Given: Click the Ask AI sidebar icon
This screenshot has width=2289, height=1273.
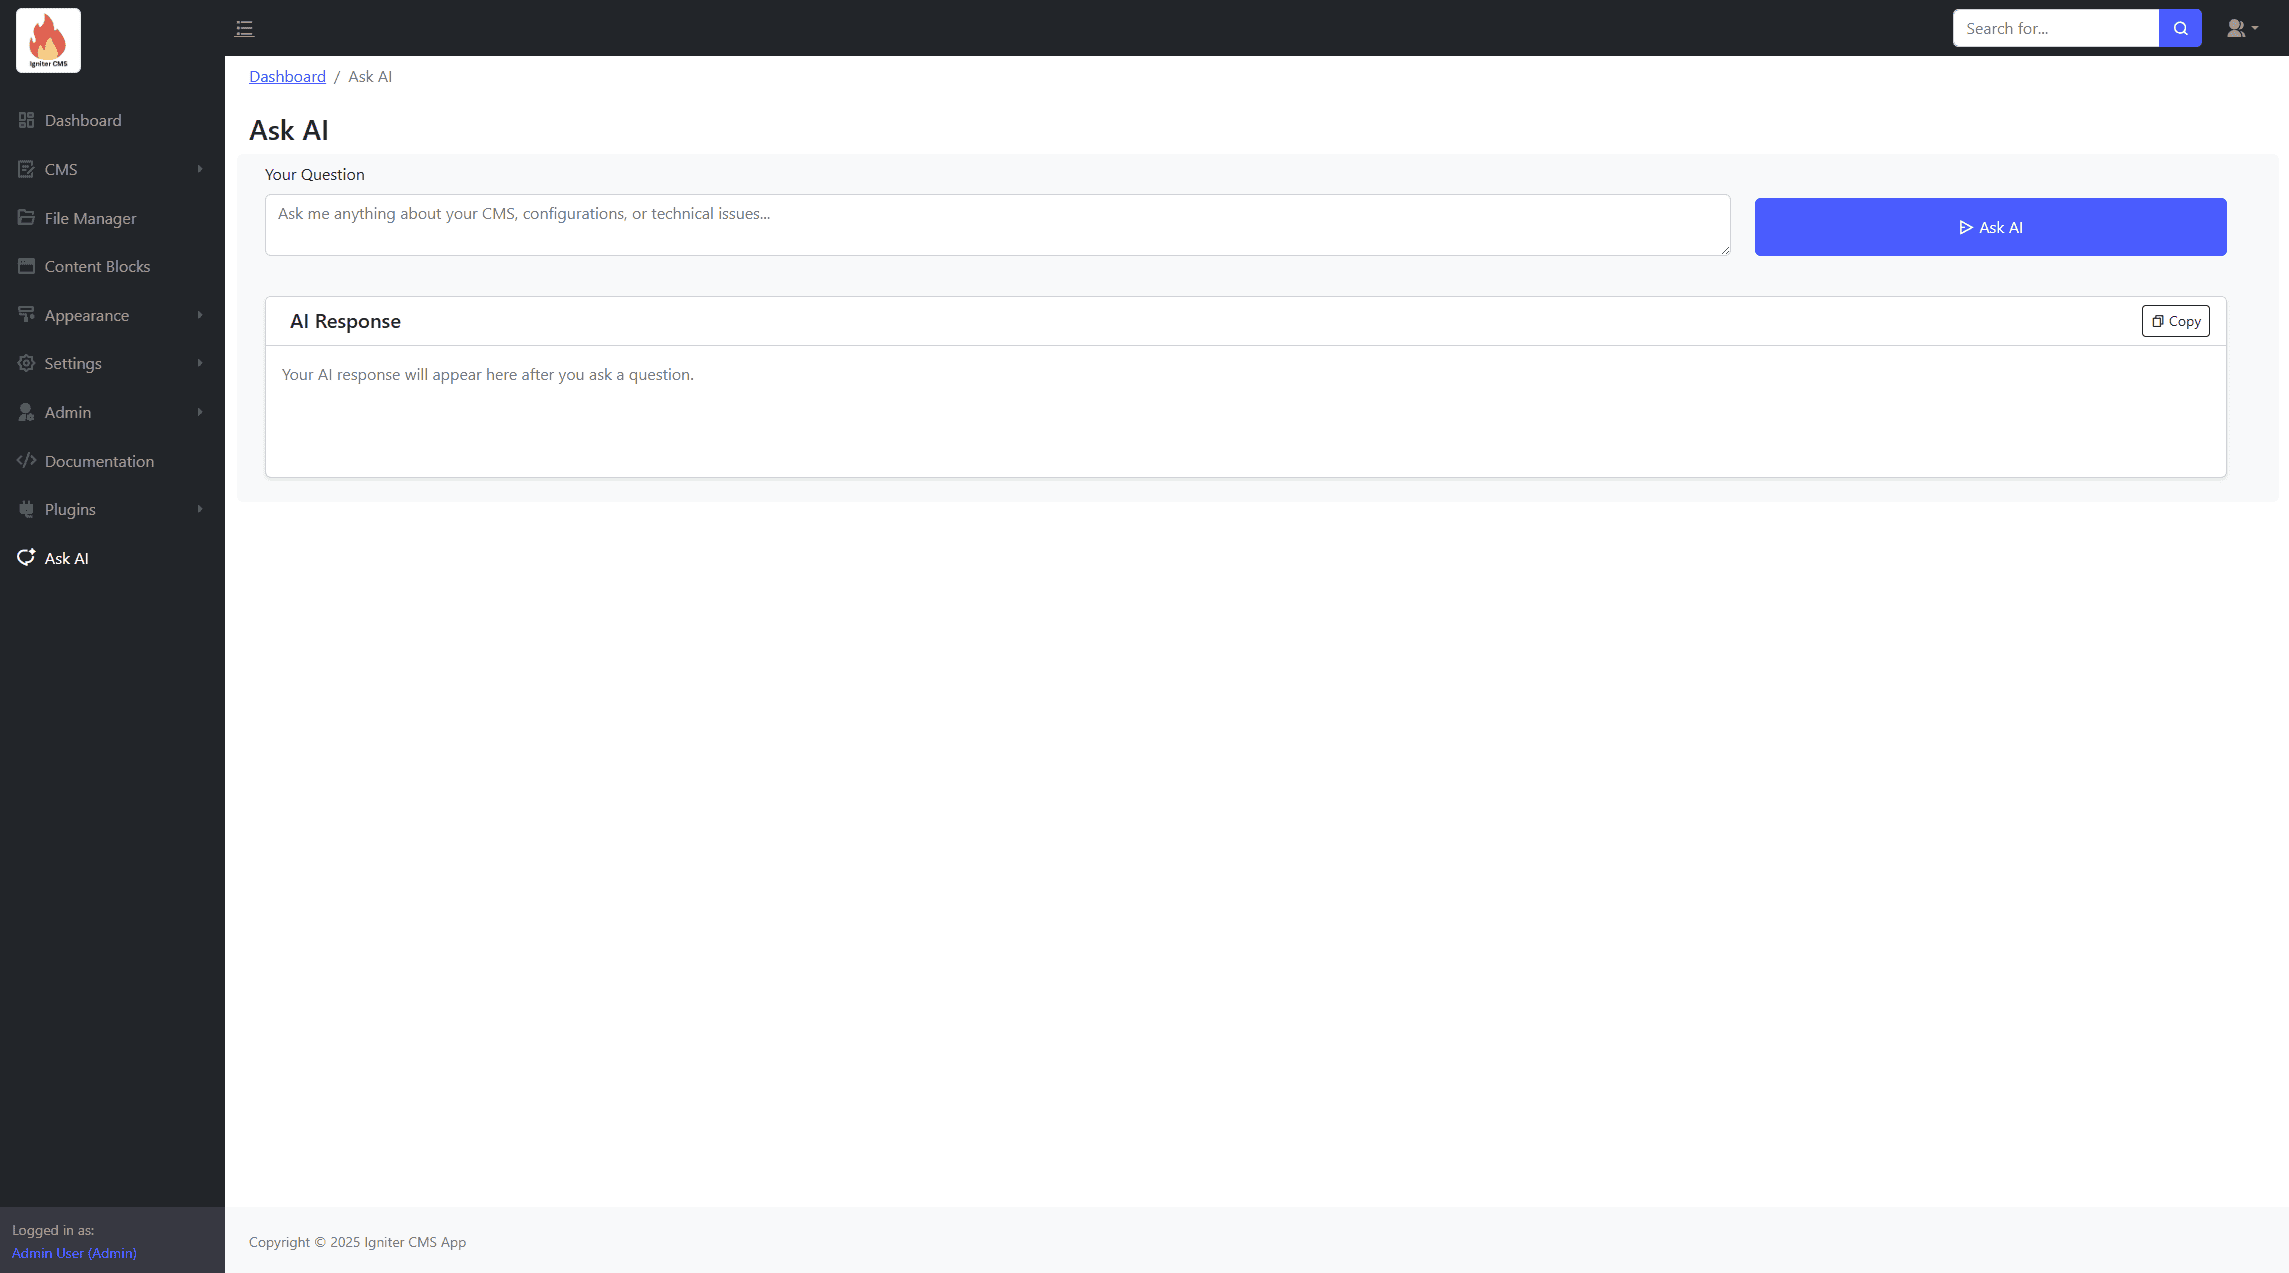Looking at the screenshot, I should (x=26, y=558).
